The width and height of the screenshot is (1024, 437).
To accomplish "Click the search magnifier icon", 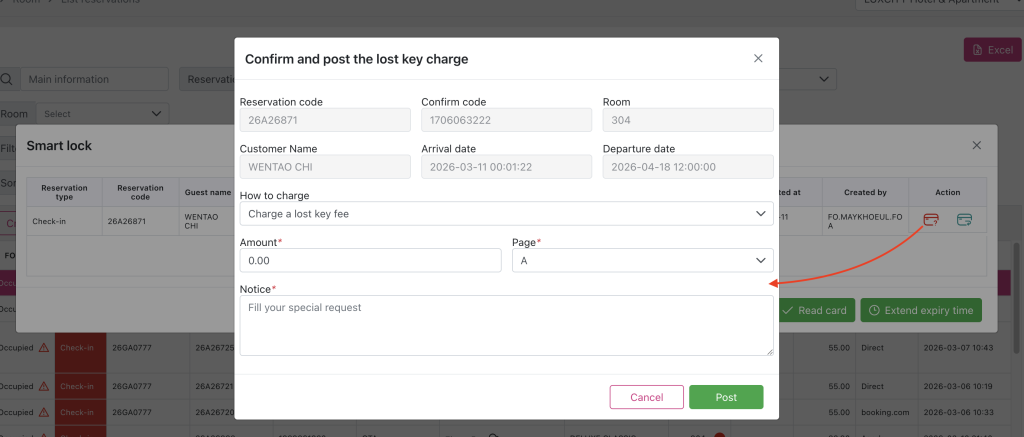I will (x=7, y=80).
